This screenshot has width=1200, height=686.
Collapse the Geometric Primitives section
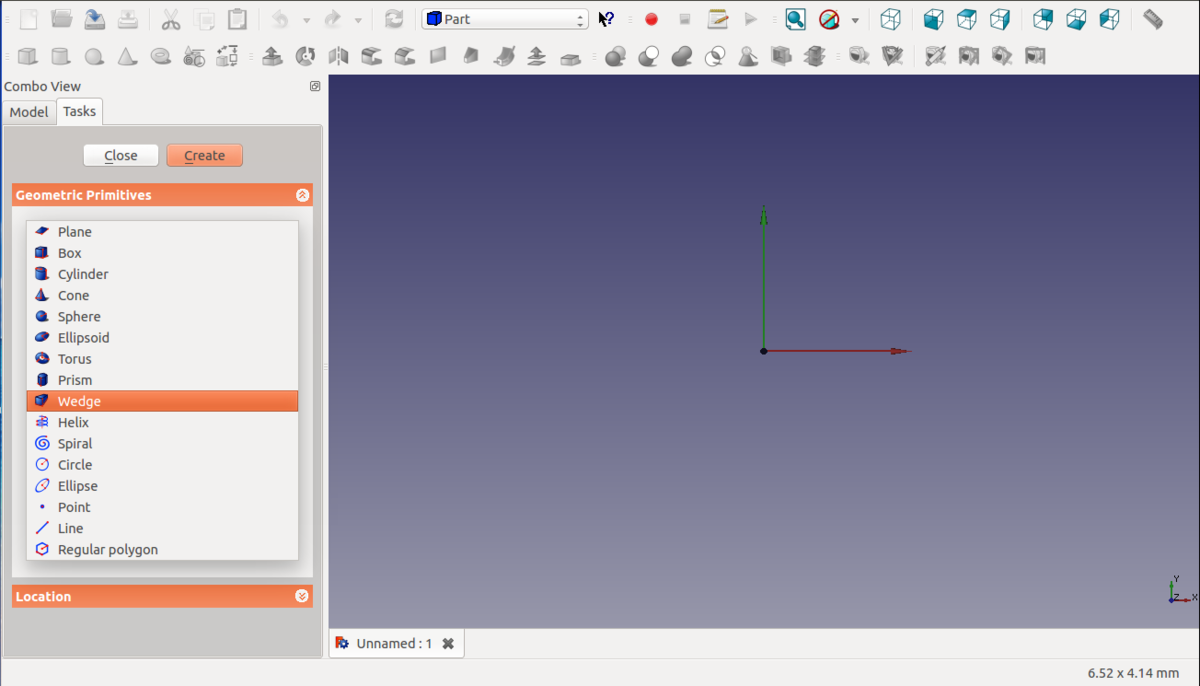[x=302, y=195]
